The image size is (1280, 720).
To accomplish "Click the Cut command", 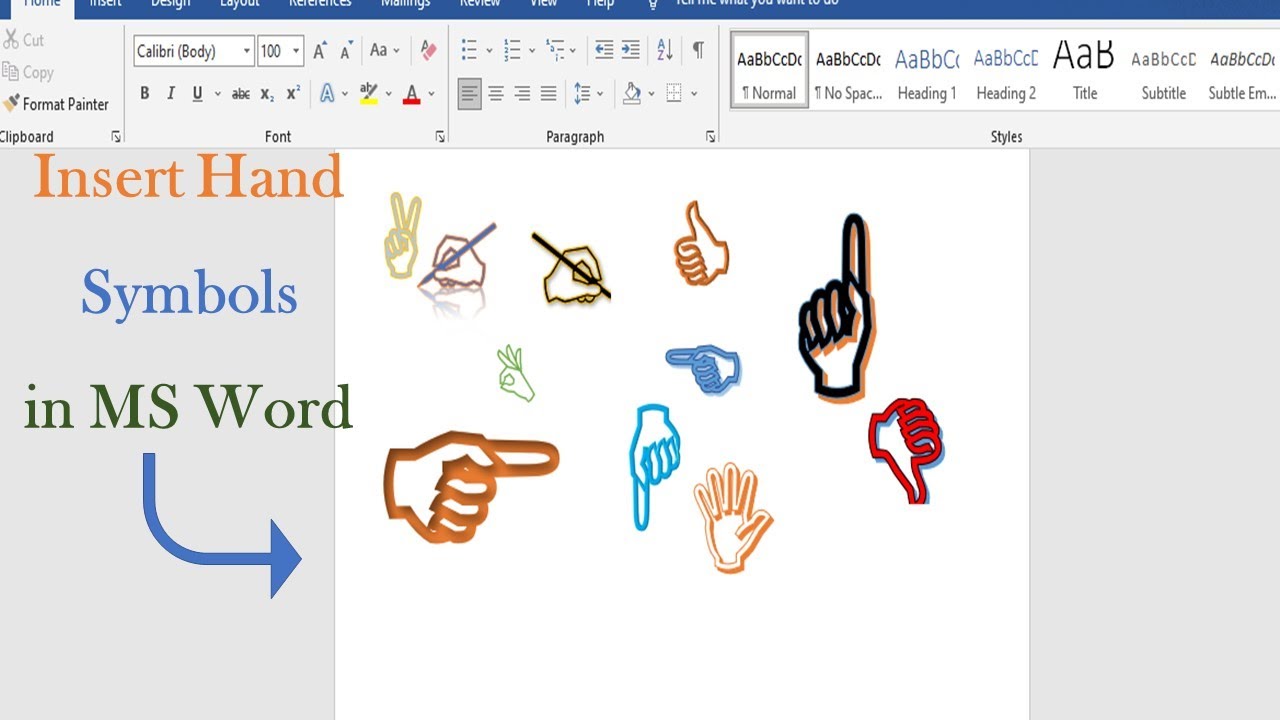I will pyautogui.click(x=23, y=40).
